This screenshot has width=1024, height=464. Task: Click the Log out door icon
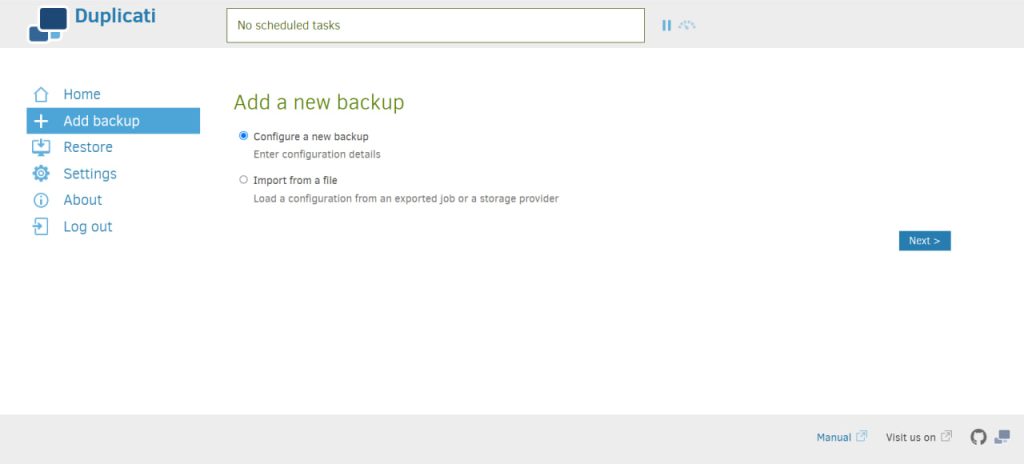point(41,227)
